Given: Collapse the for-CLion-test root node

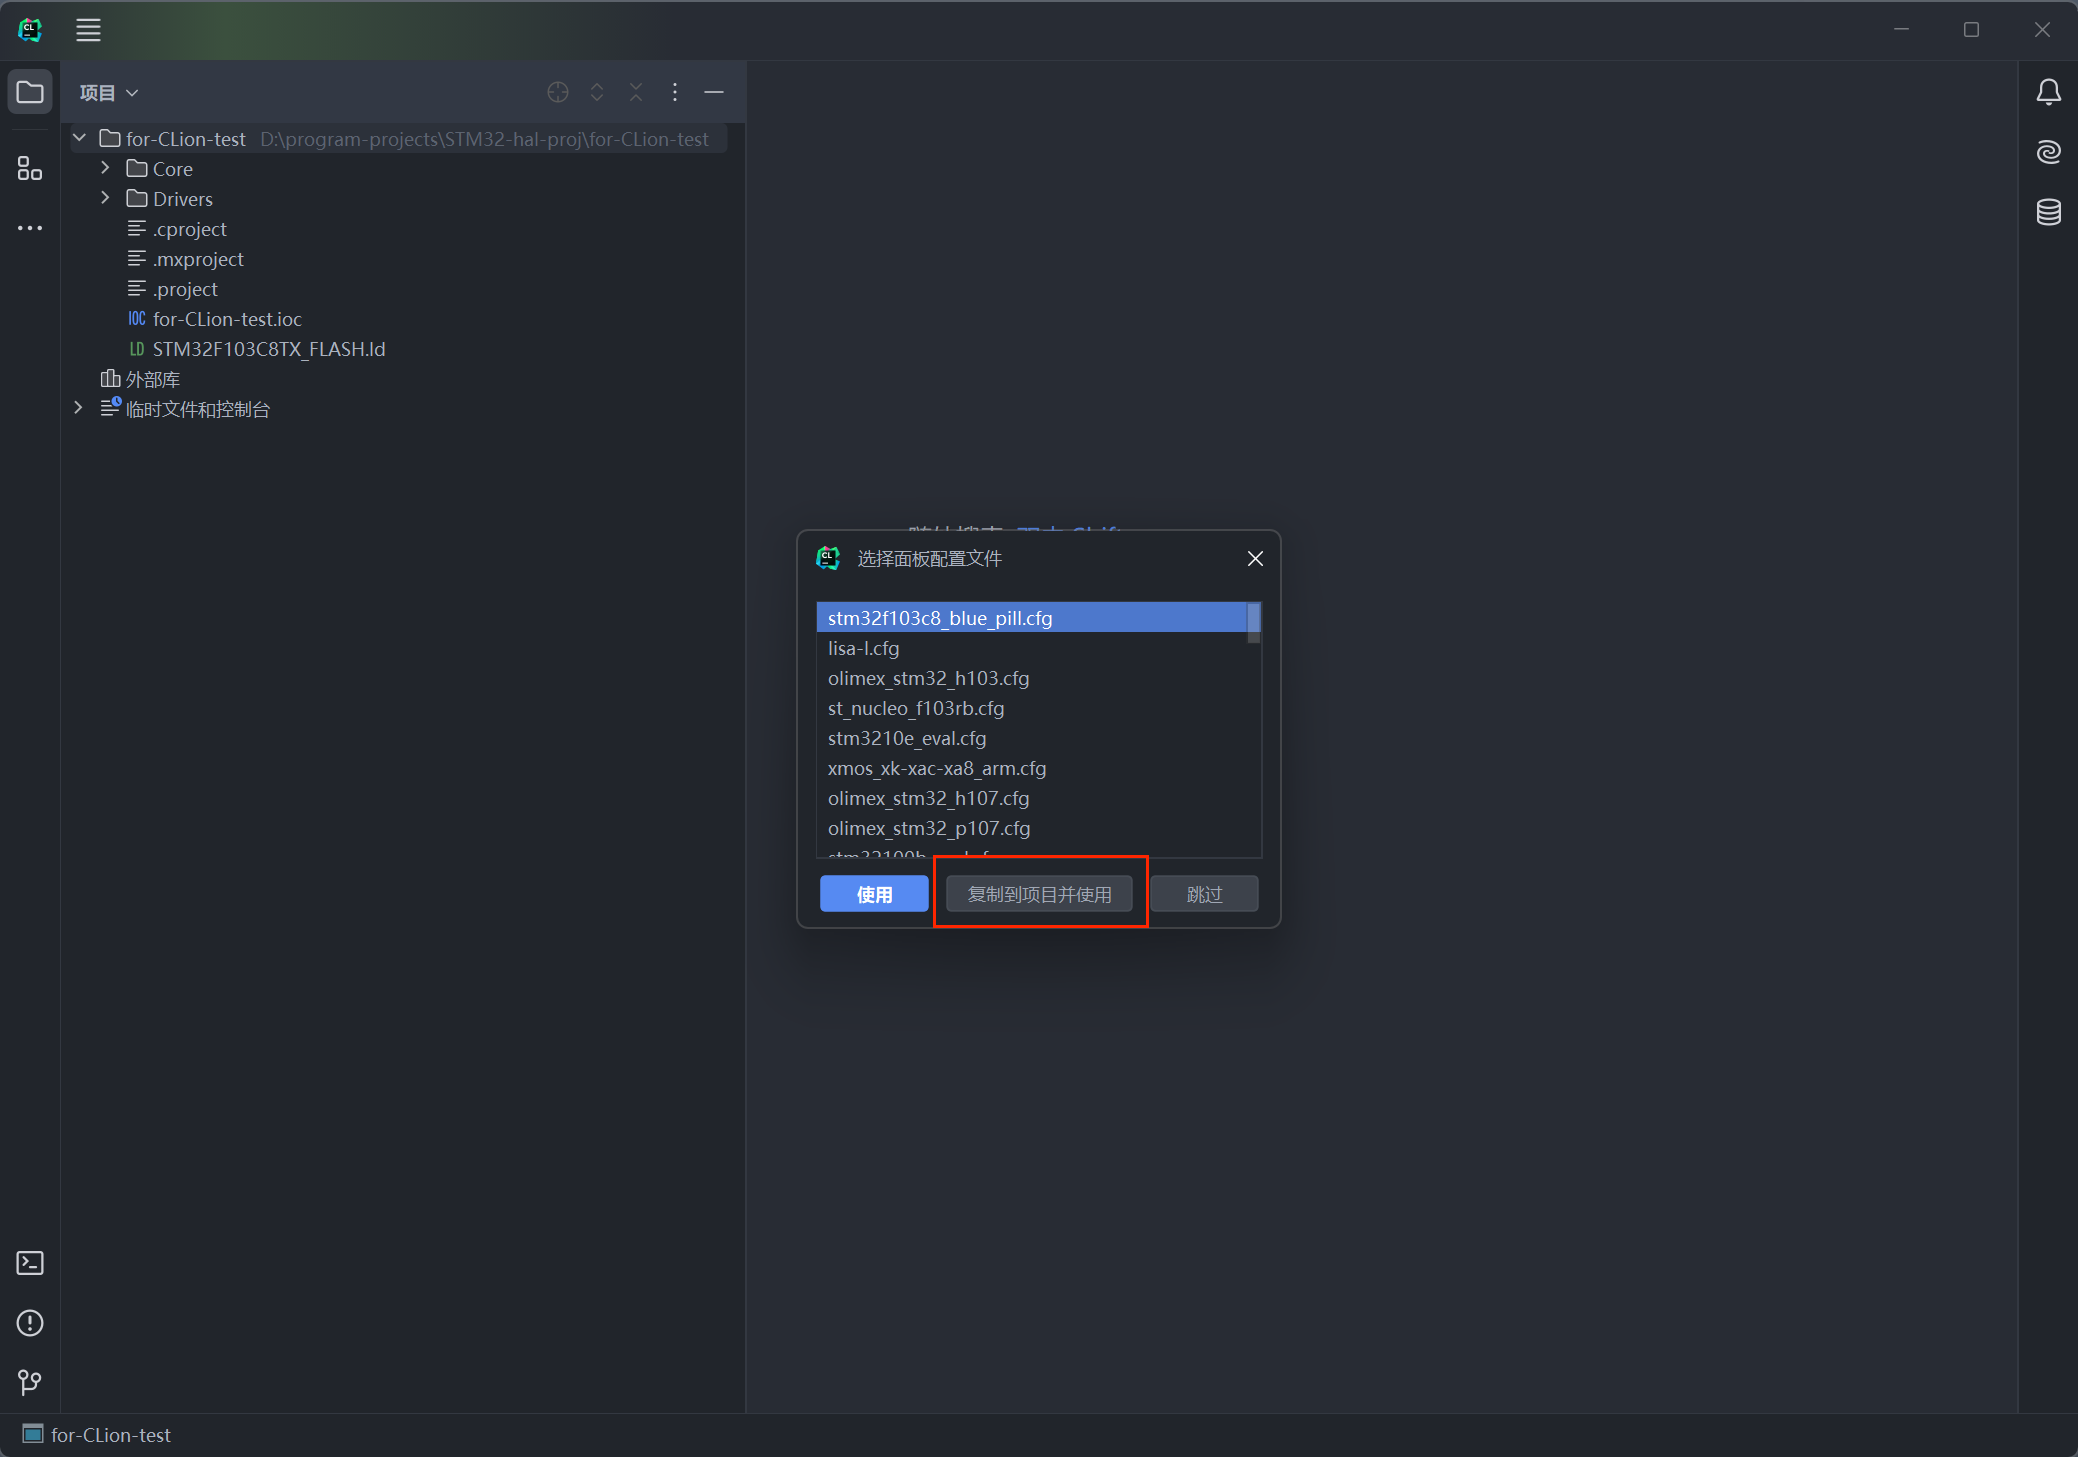Looking at the screenshot, I should tap(79, 138).
